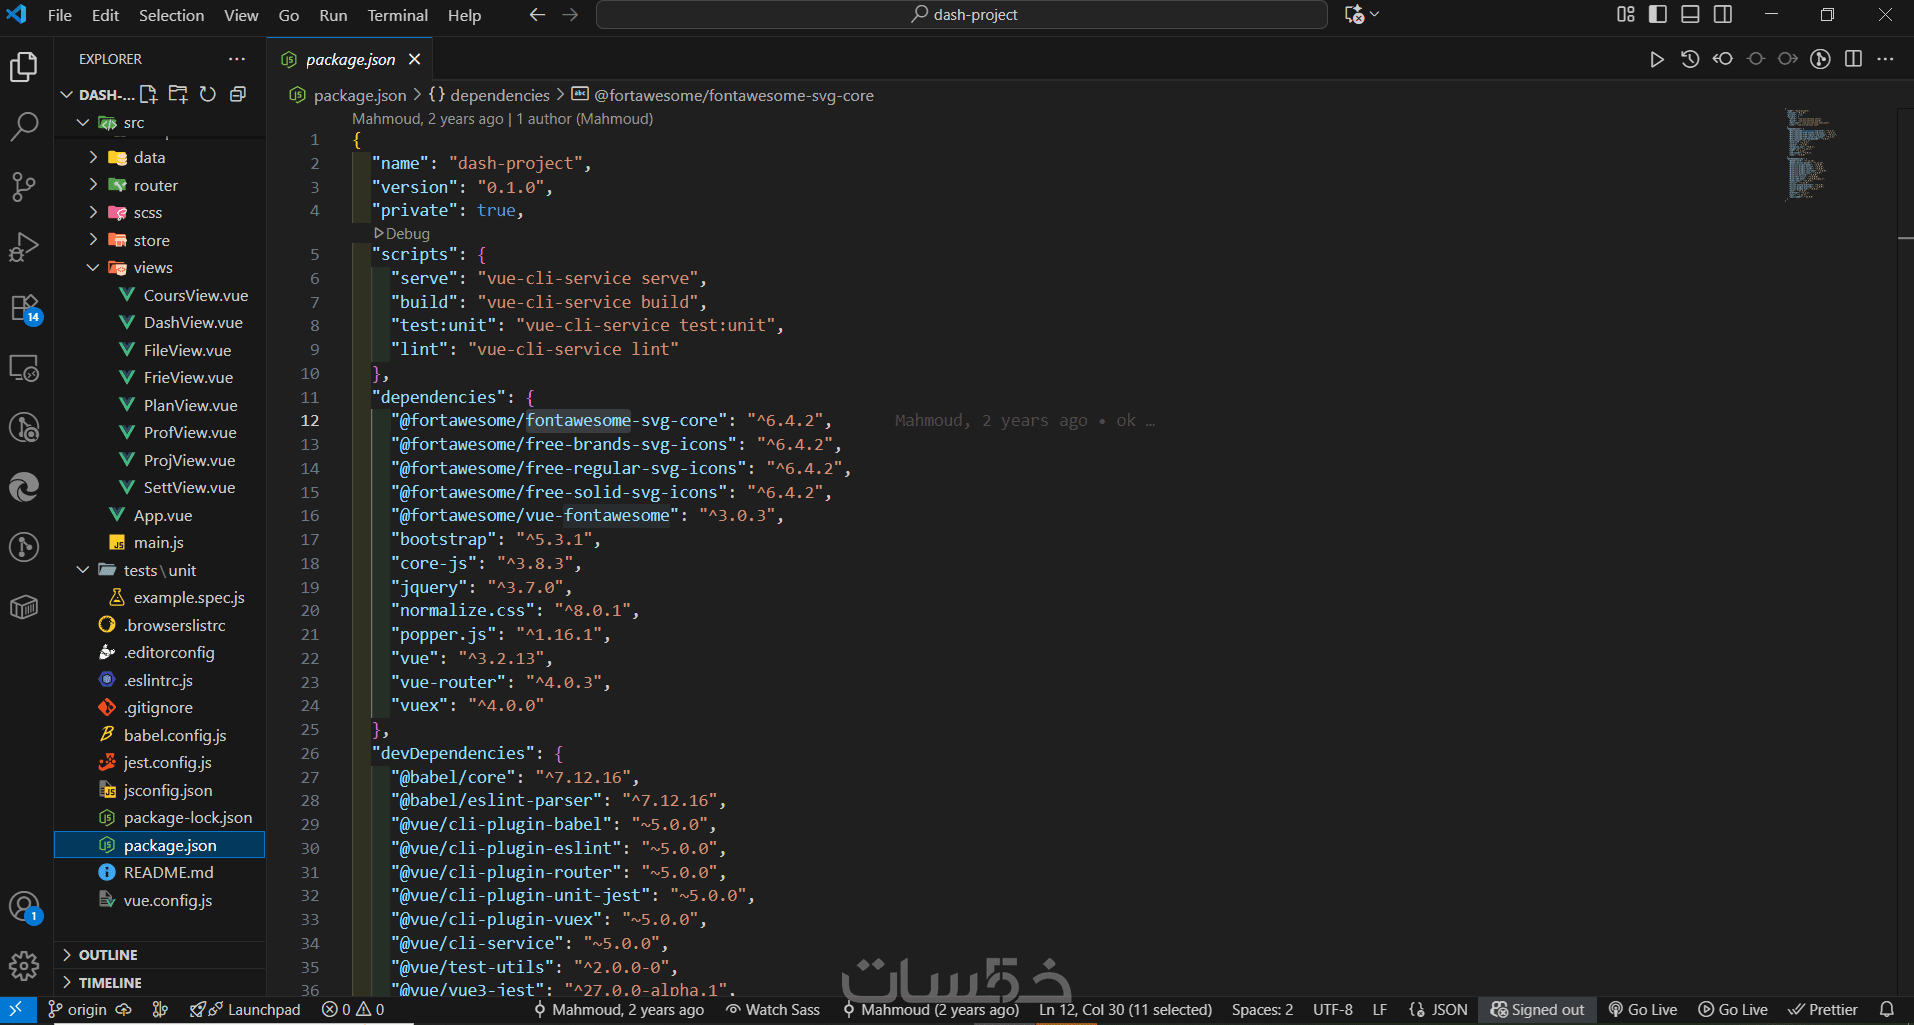The width and height of the screenshot is (1914, 1025).
Task: Open the File menu
Action: point(60,15)
